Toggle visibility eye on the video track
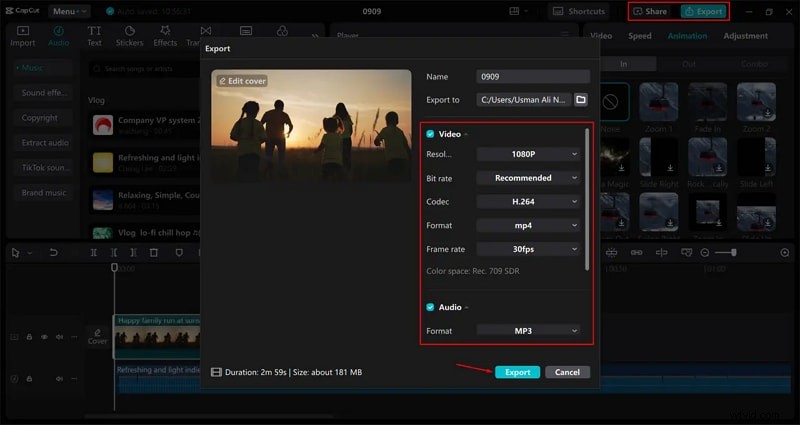Image resolution: width=800 pixels, height=425 pixels. point(44,337)
